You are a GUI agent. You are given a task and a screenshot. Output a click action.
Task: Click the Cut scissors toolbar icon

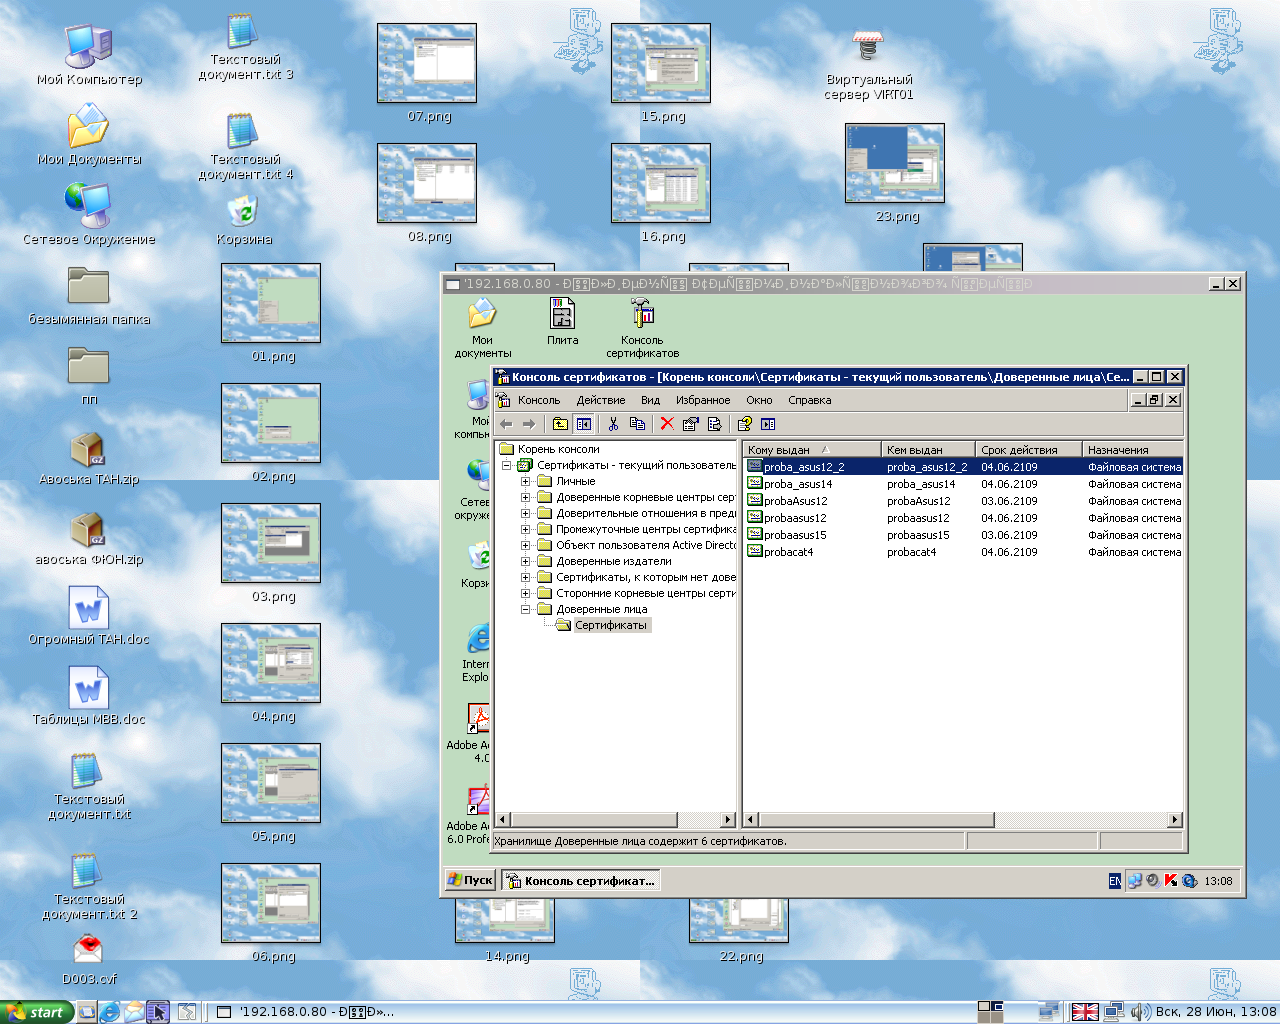click(x=613, y=424)
